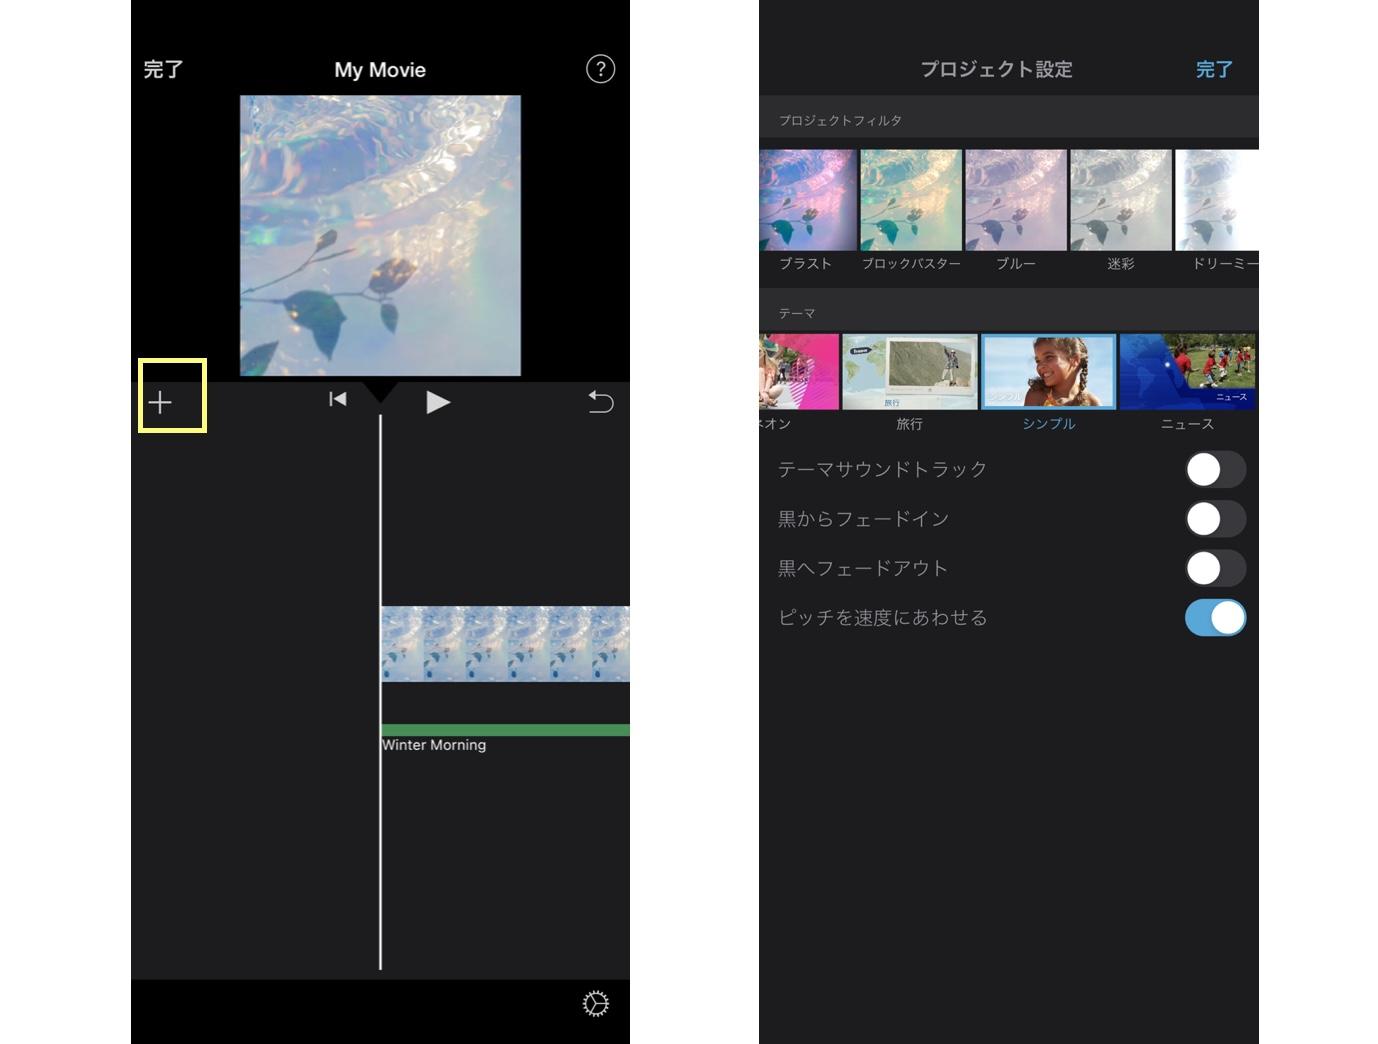Tap the プロジェクト設定 title

996,69
